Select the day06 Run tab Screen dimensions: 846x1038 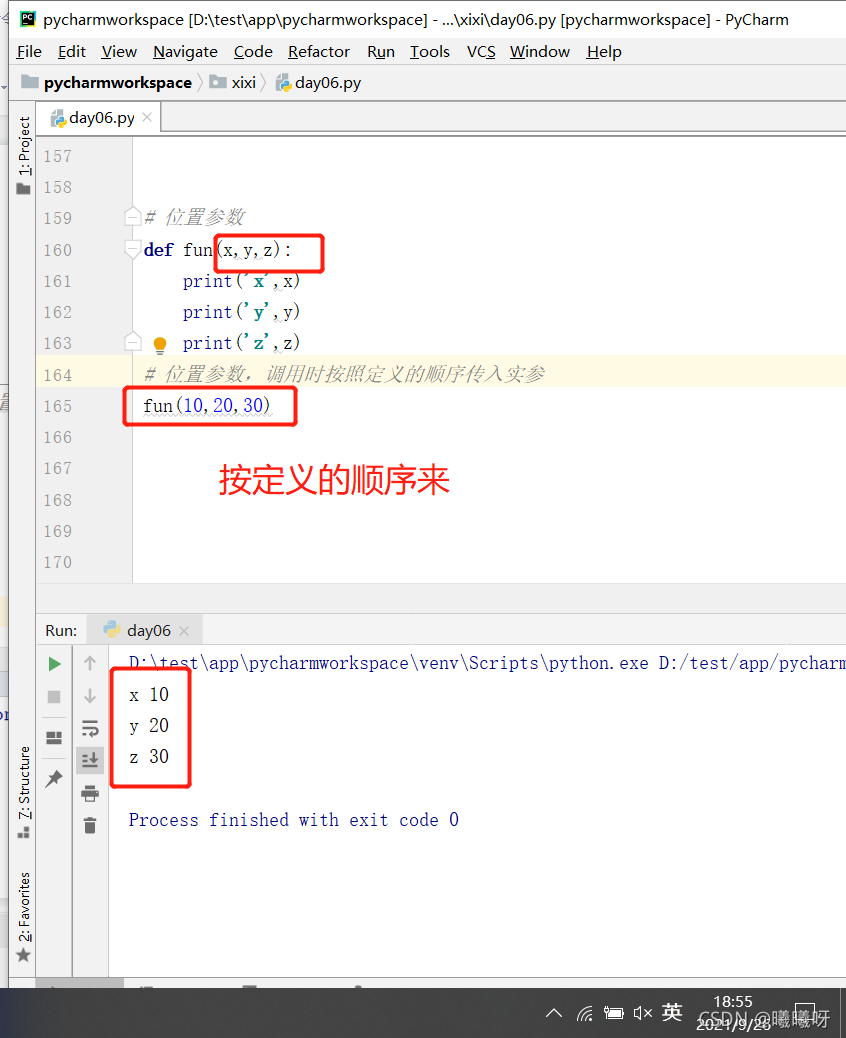145,630
